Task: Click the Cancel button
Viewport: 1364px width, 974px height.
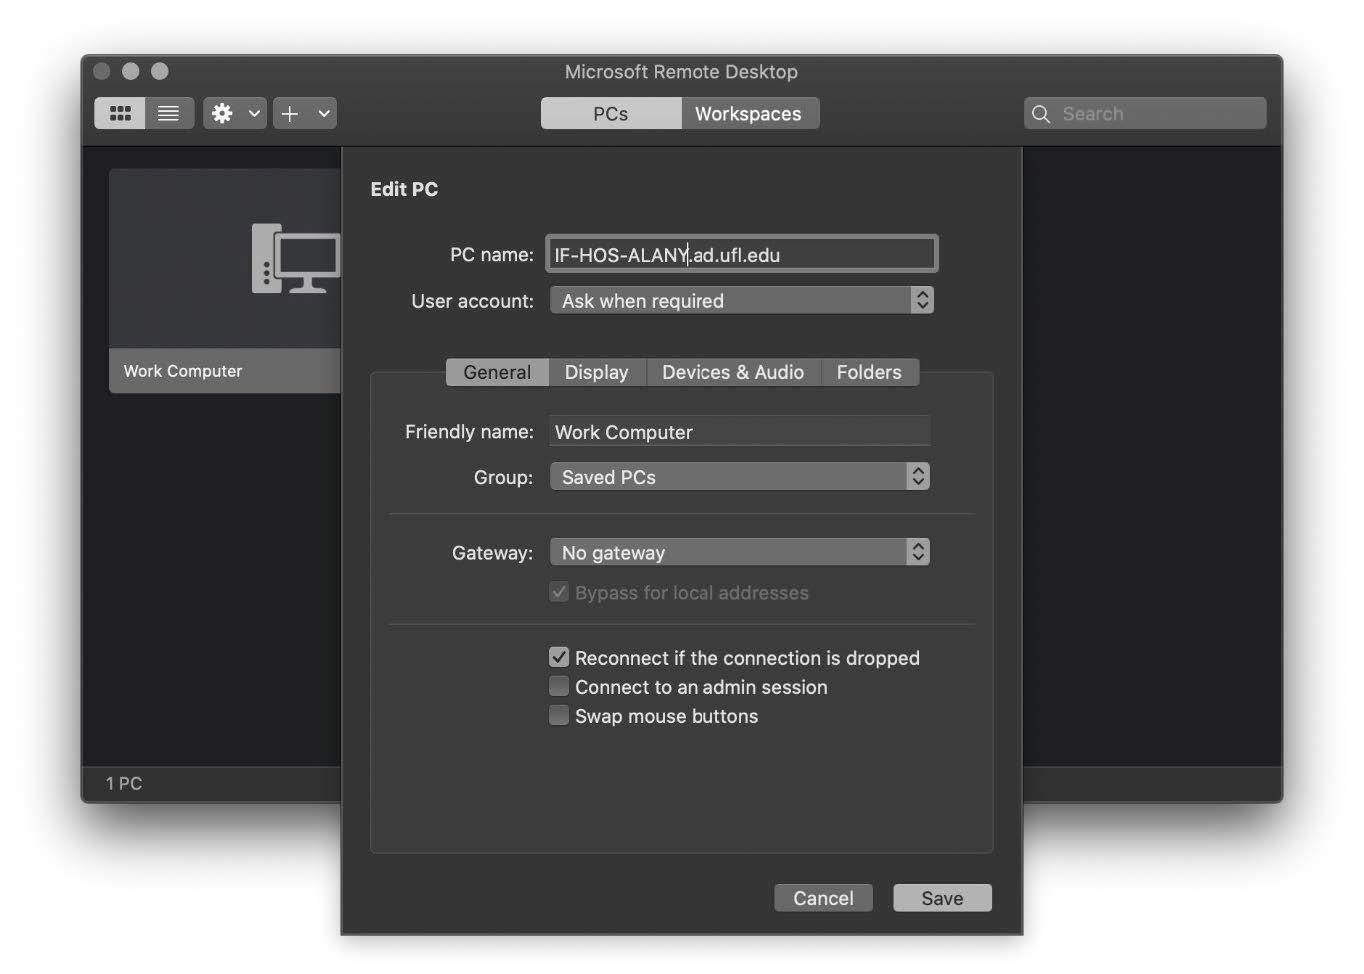Action: [x=823, y=898]
